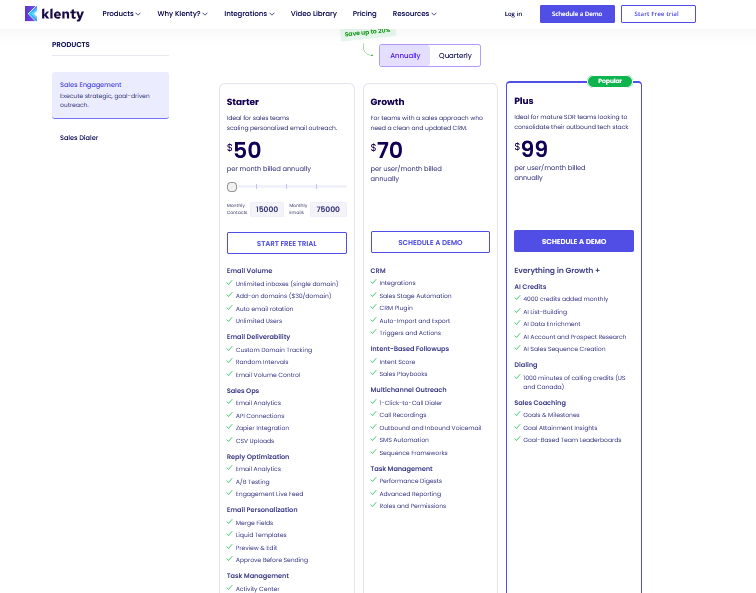This screenshot has height=593, width=756.
Task: Click the Plus plan title
Action: [x=524, y=101]
